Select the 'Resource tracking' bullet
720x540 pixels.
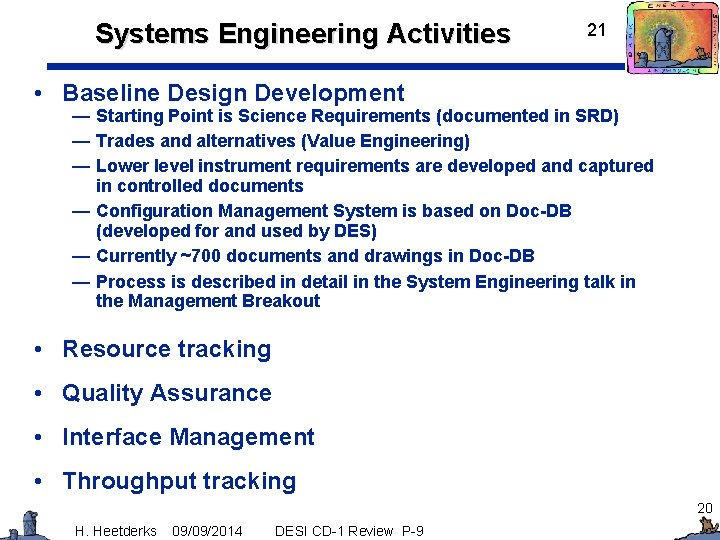[167, 349]
